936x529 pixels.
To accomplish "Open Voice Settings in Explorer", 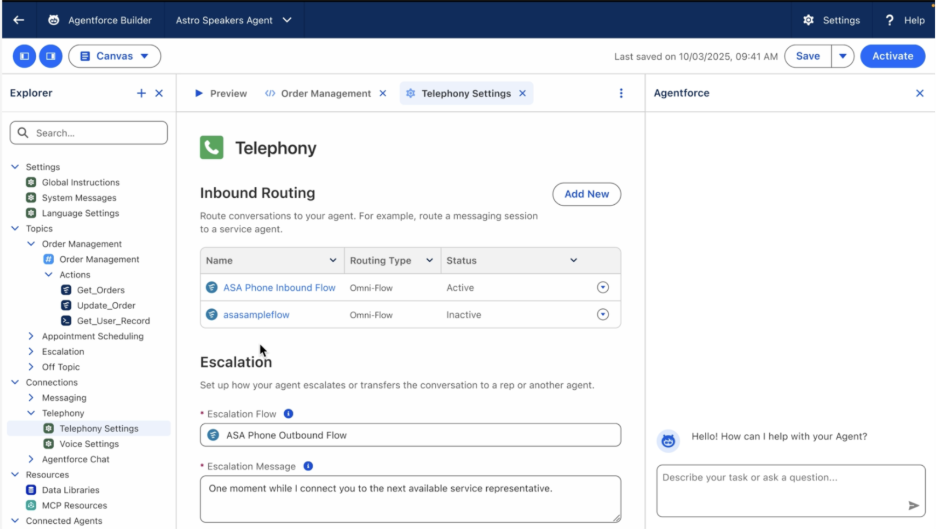I will [88, 444].
